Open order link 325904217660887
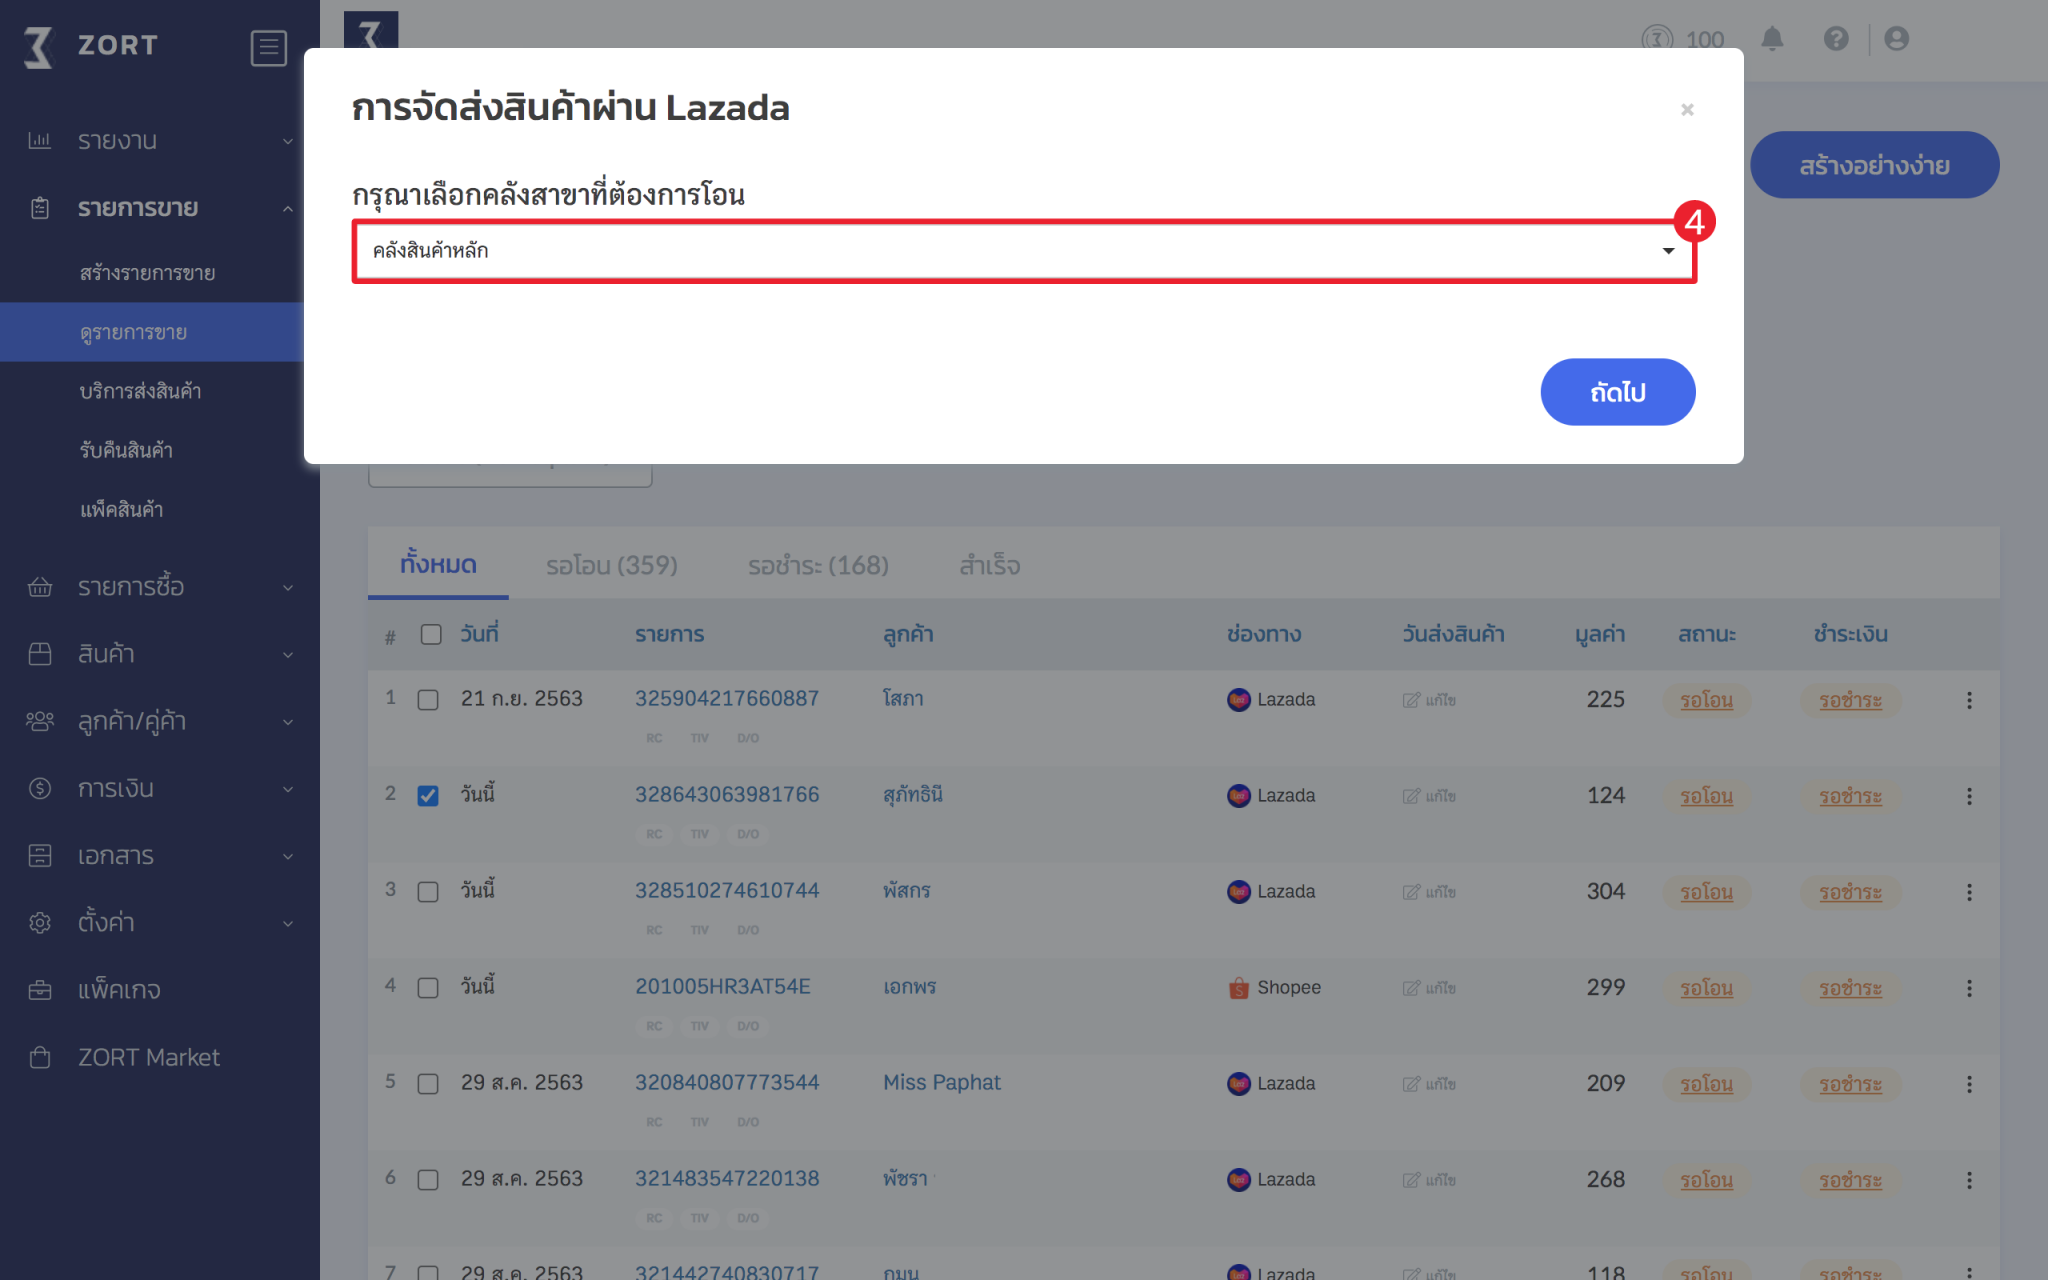 (x=727, y=699)
